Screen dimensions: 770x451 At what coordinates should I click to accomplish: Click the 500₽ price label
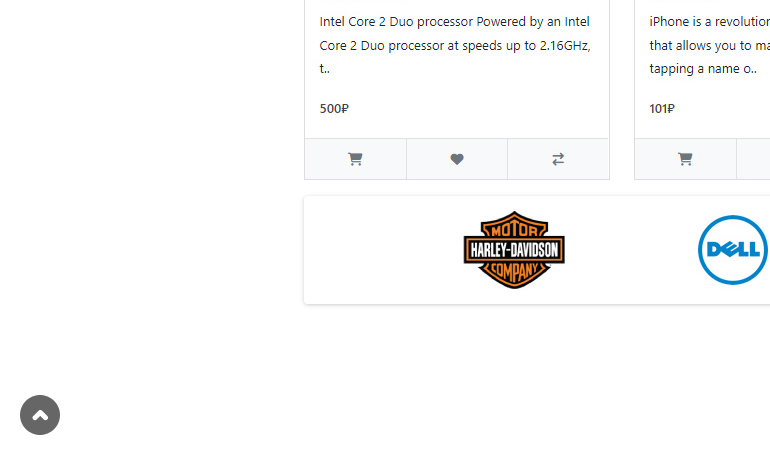click(x=334, y=109)
